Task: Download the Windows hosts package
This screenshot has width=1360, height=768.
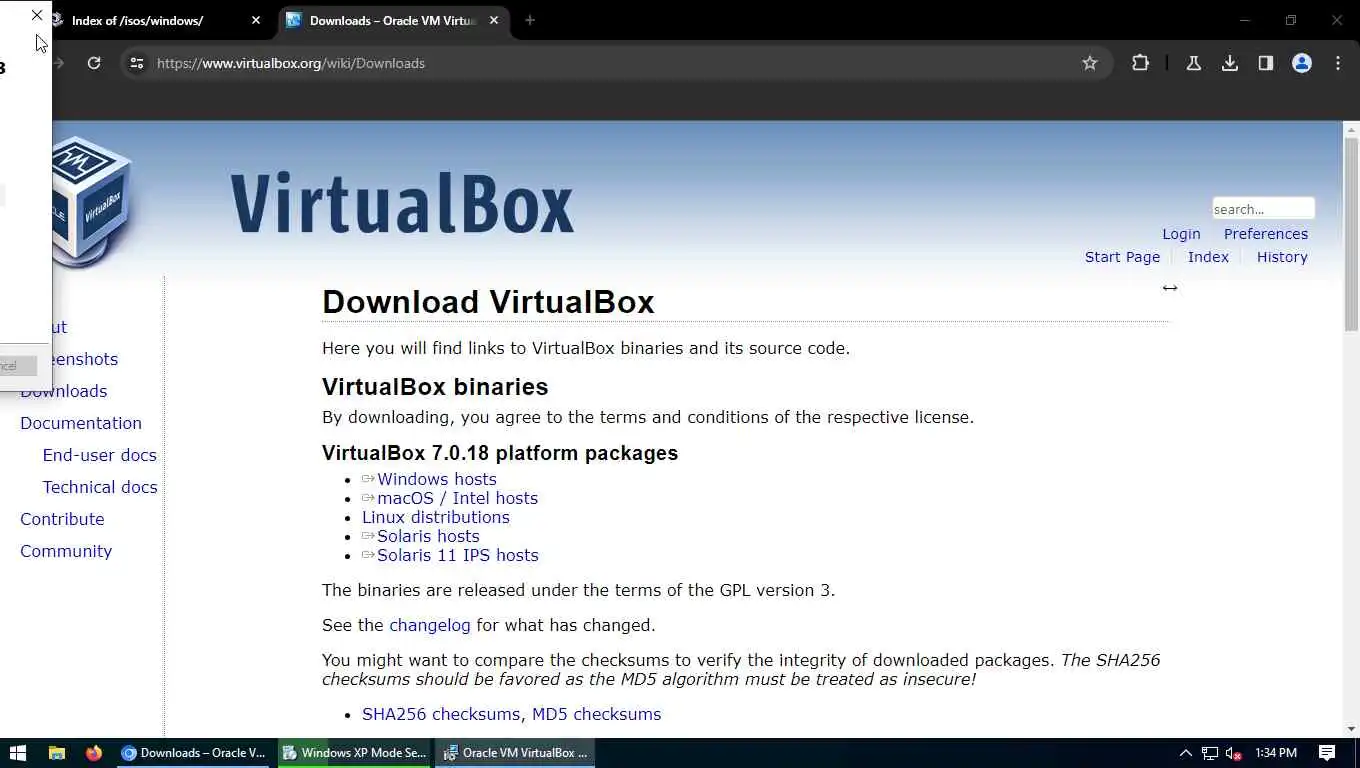Action: [x=436, y=479]
